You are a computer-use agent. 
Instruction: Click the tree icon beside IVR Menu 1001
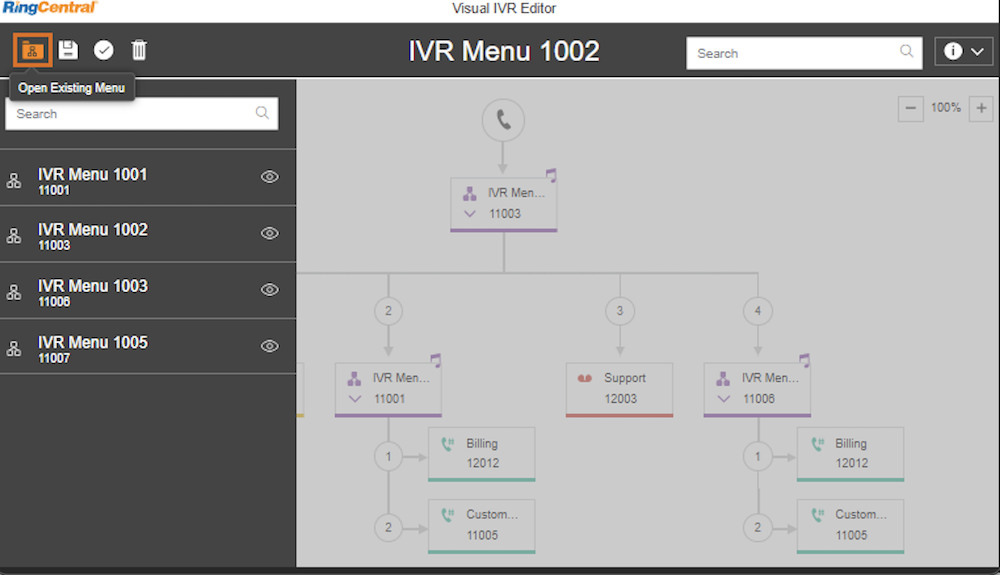13,180
